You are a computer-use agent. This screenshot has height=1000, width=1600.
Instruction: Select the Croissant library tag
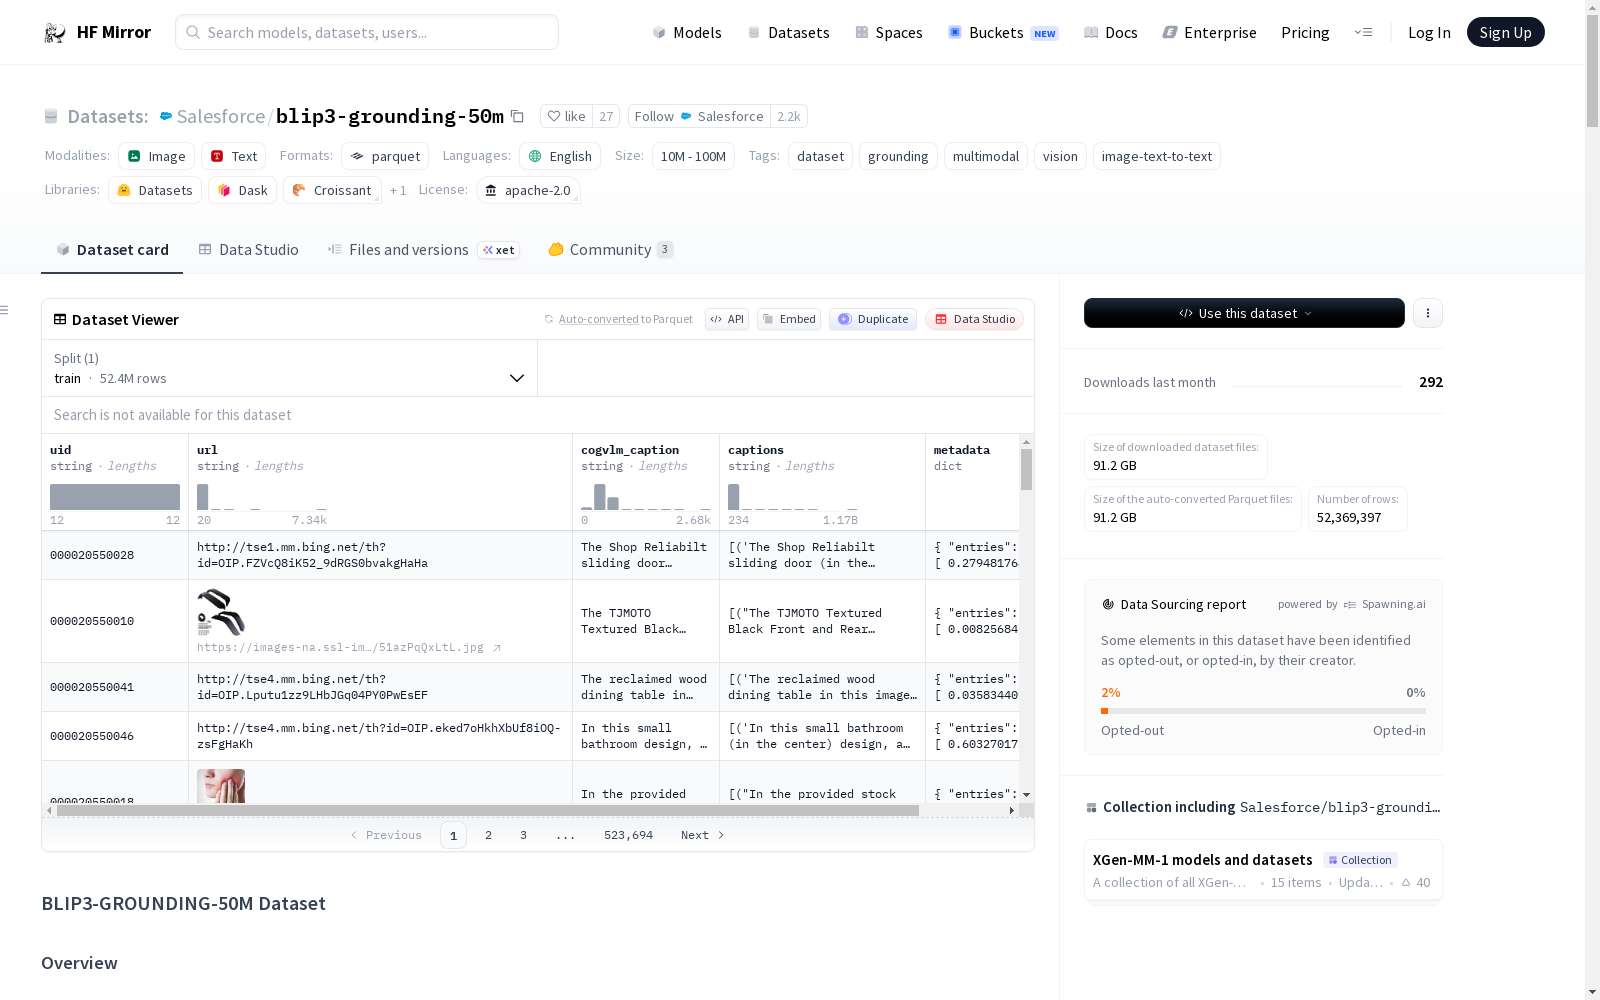click(x=332, y=190)
